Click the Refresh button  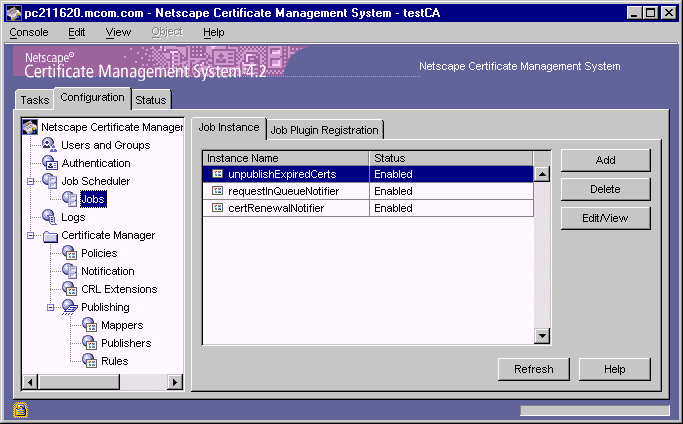(x=534, y=369)
